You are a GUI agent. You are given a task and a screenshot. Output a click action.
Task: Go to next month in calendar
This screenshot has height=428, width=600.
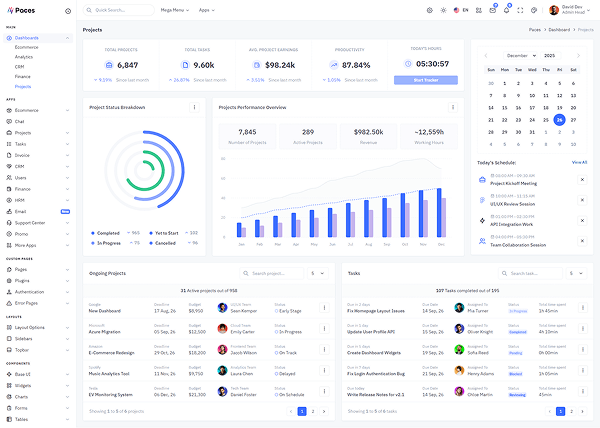pos(580,55)
